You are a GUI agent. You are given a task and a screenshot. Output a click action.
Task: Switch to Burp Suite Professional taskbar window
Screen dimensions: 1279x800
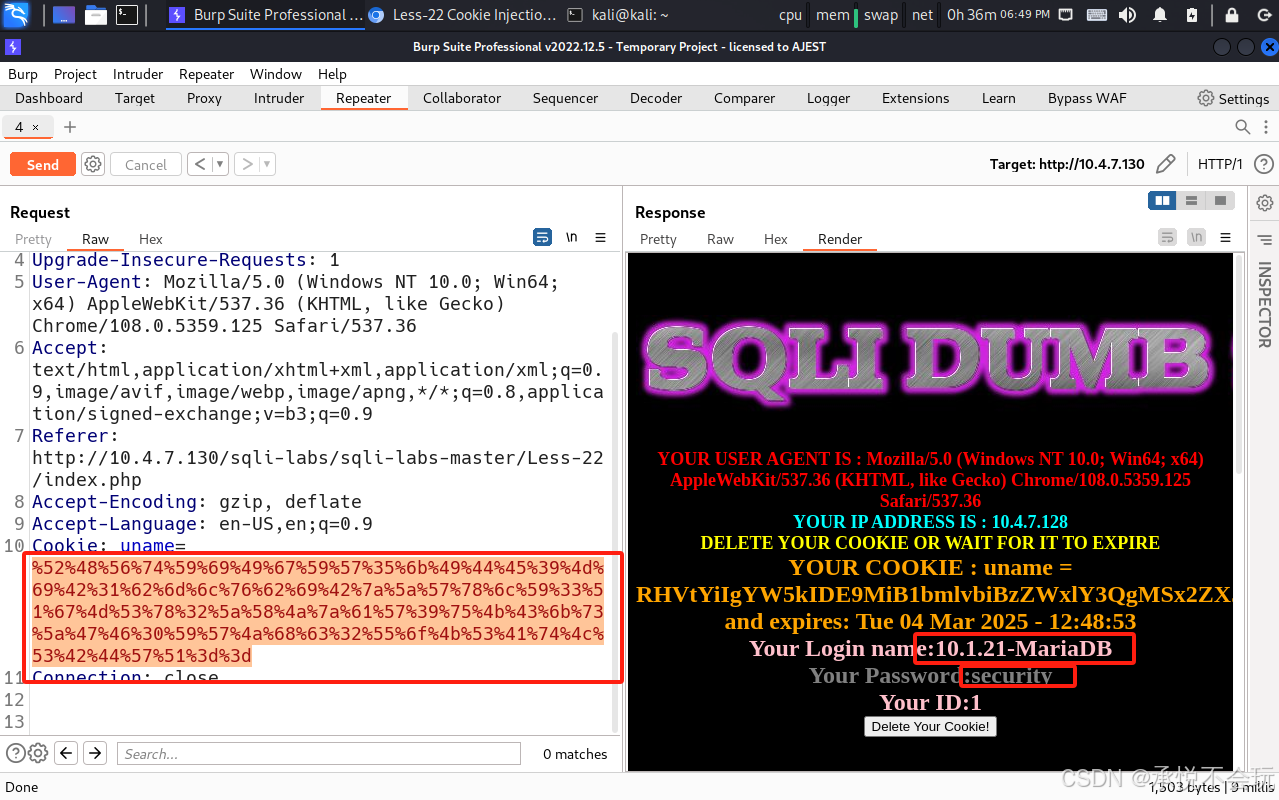265,15
